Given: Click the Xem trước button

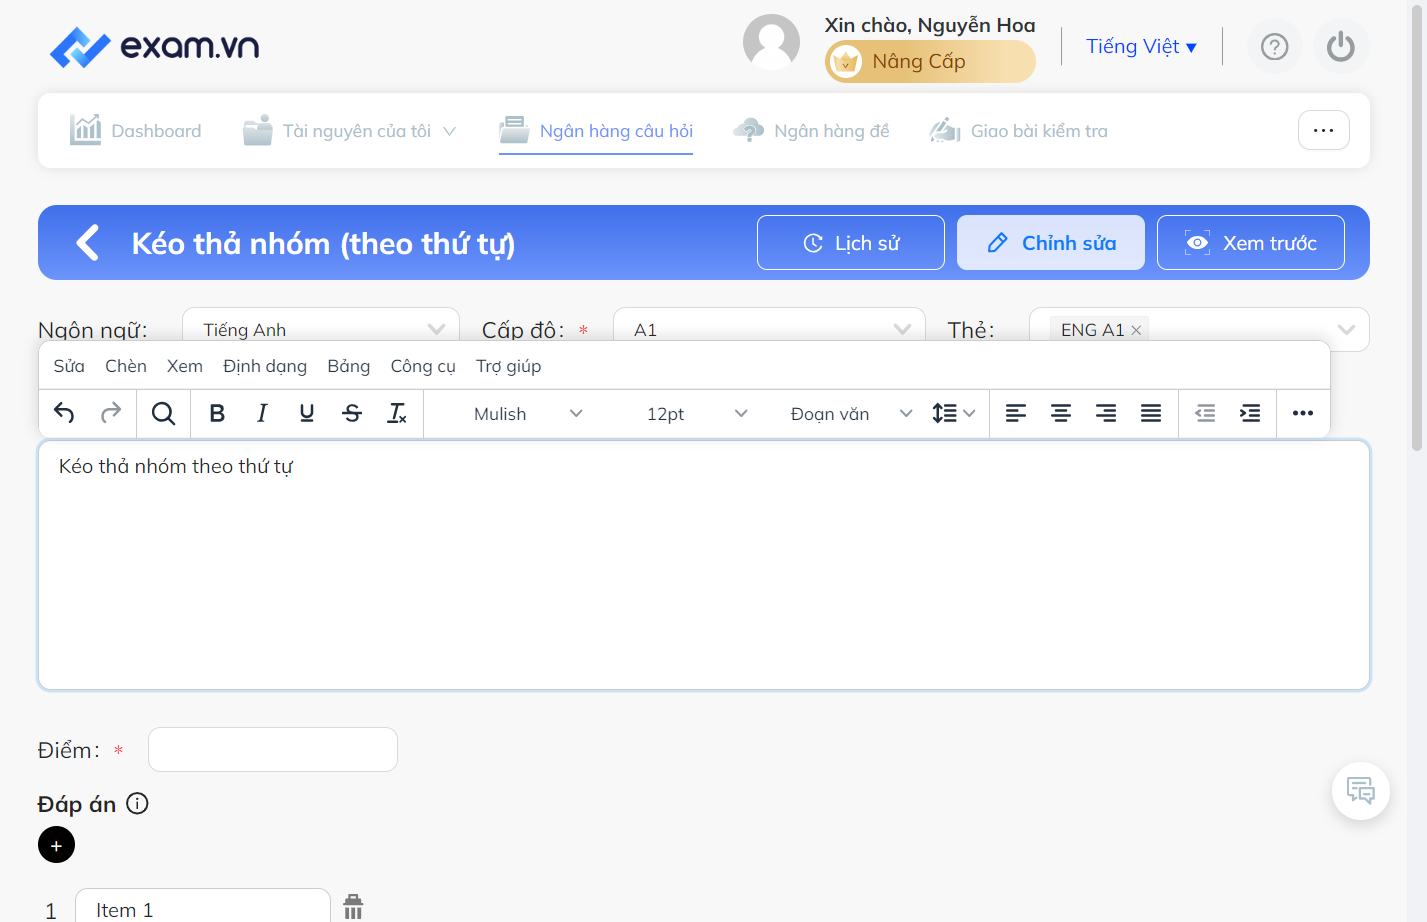Looking at the screenshot, I should point(1251,243).
